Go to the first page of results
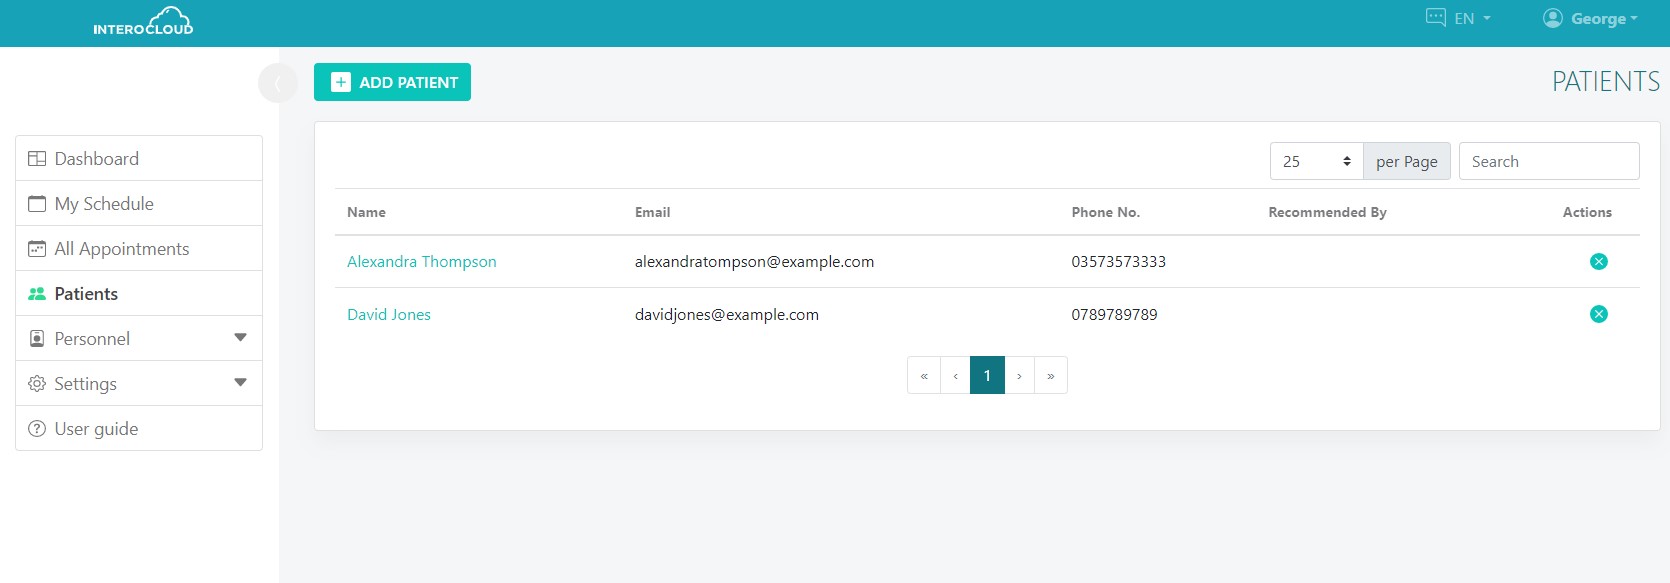Screen dimensions: 1670x583 (x=923, y=376)
